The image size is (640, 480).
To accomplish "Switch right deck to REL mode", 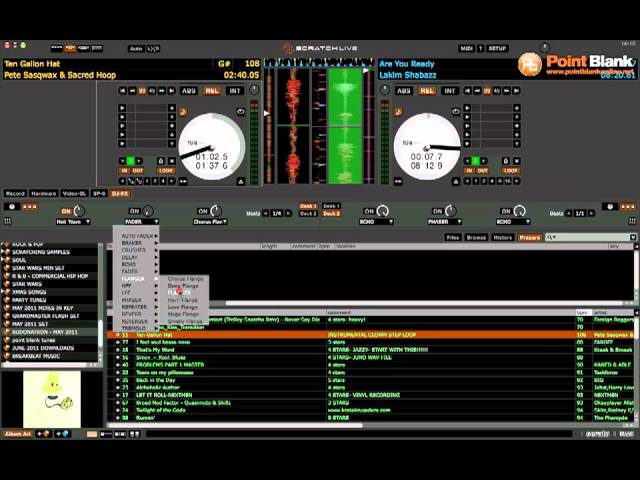I will click(x=427, y=91).
